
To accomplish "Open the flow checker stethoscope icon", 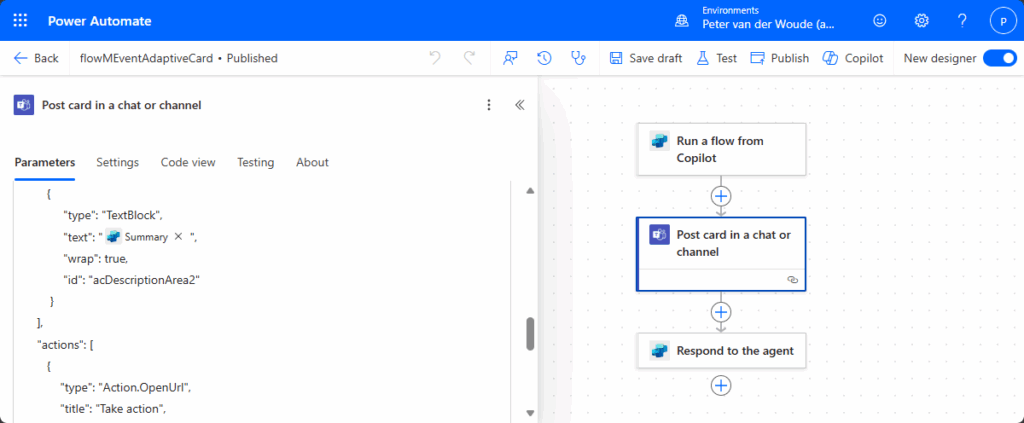I will 578,58.
